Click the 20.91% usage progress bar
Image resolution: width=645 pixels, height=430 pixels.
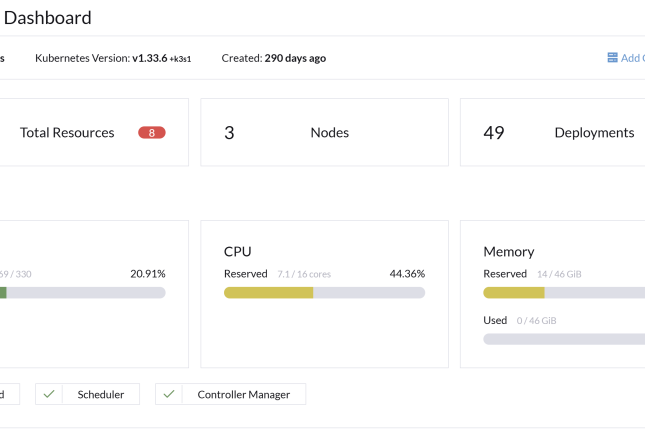83,293
